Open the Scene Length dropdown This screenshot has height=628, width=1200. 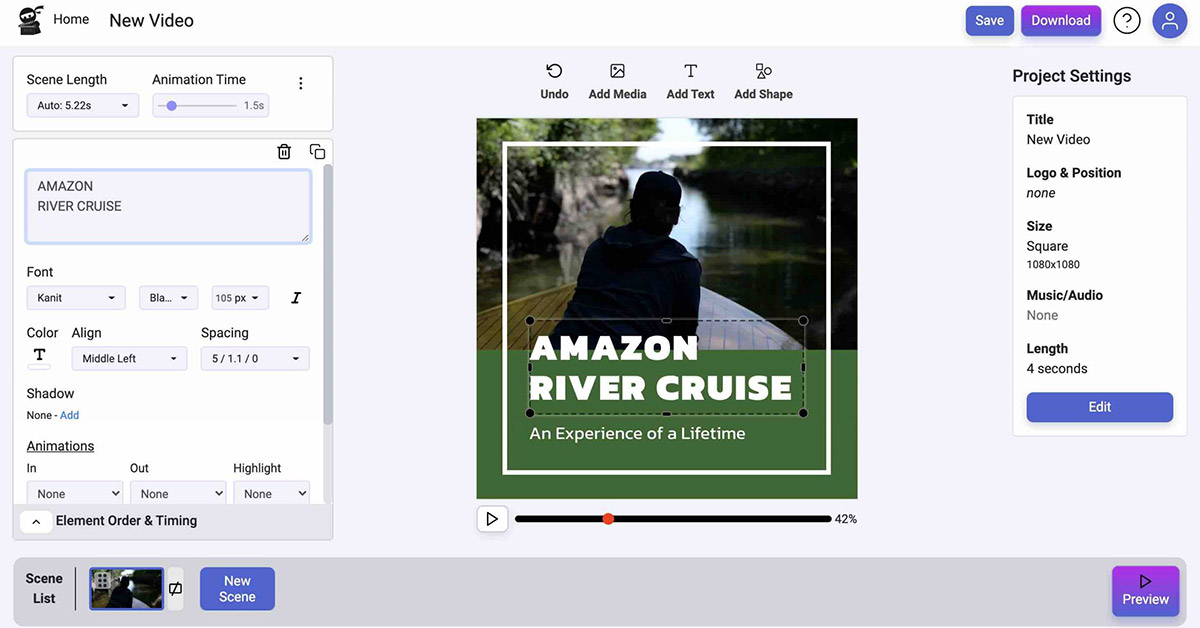[83, 105]
